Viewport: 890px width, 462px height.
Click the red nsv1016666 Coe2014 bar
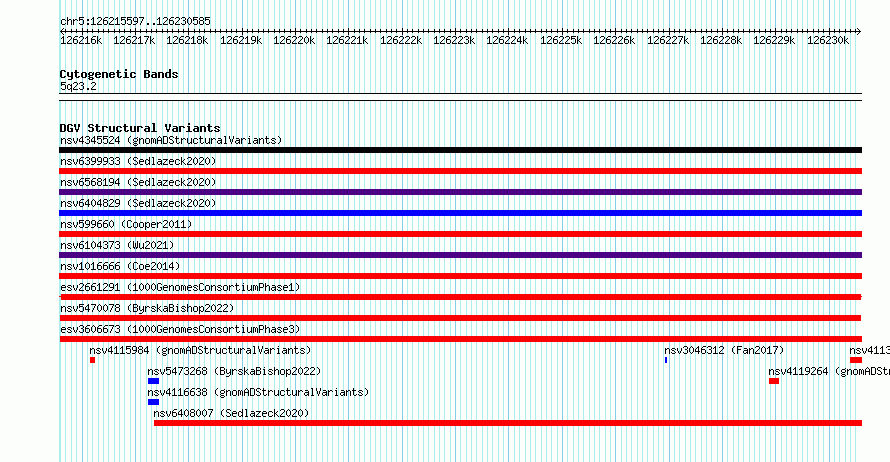point(460,276)
